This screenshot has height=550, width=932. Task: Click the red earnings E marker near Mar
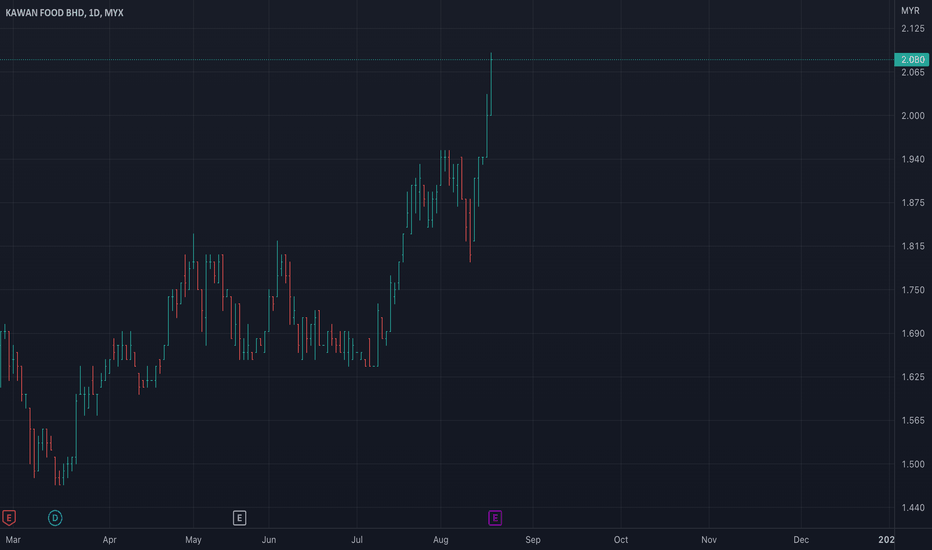(x=8, y=518)
